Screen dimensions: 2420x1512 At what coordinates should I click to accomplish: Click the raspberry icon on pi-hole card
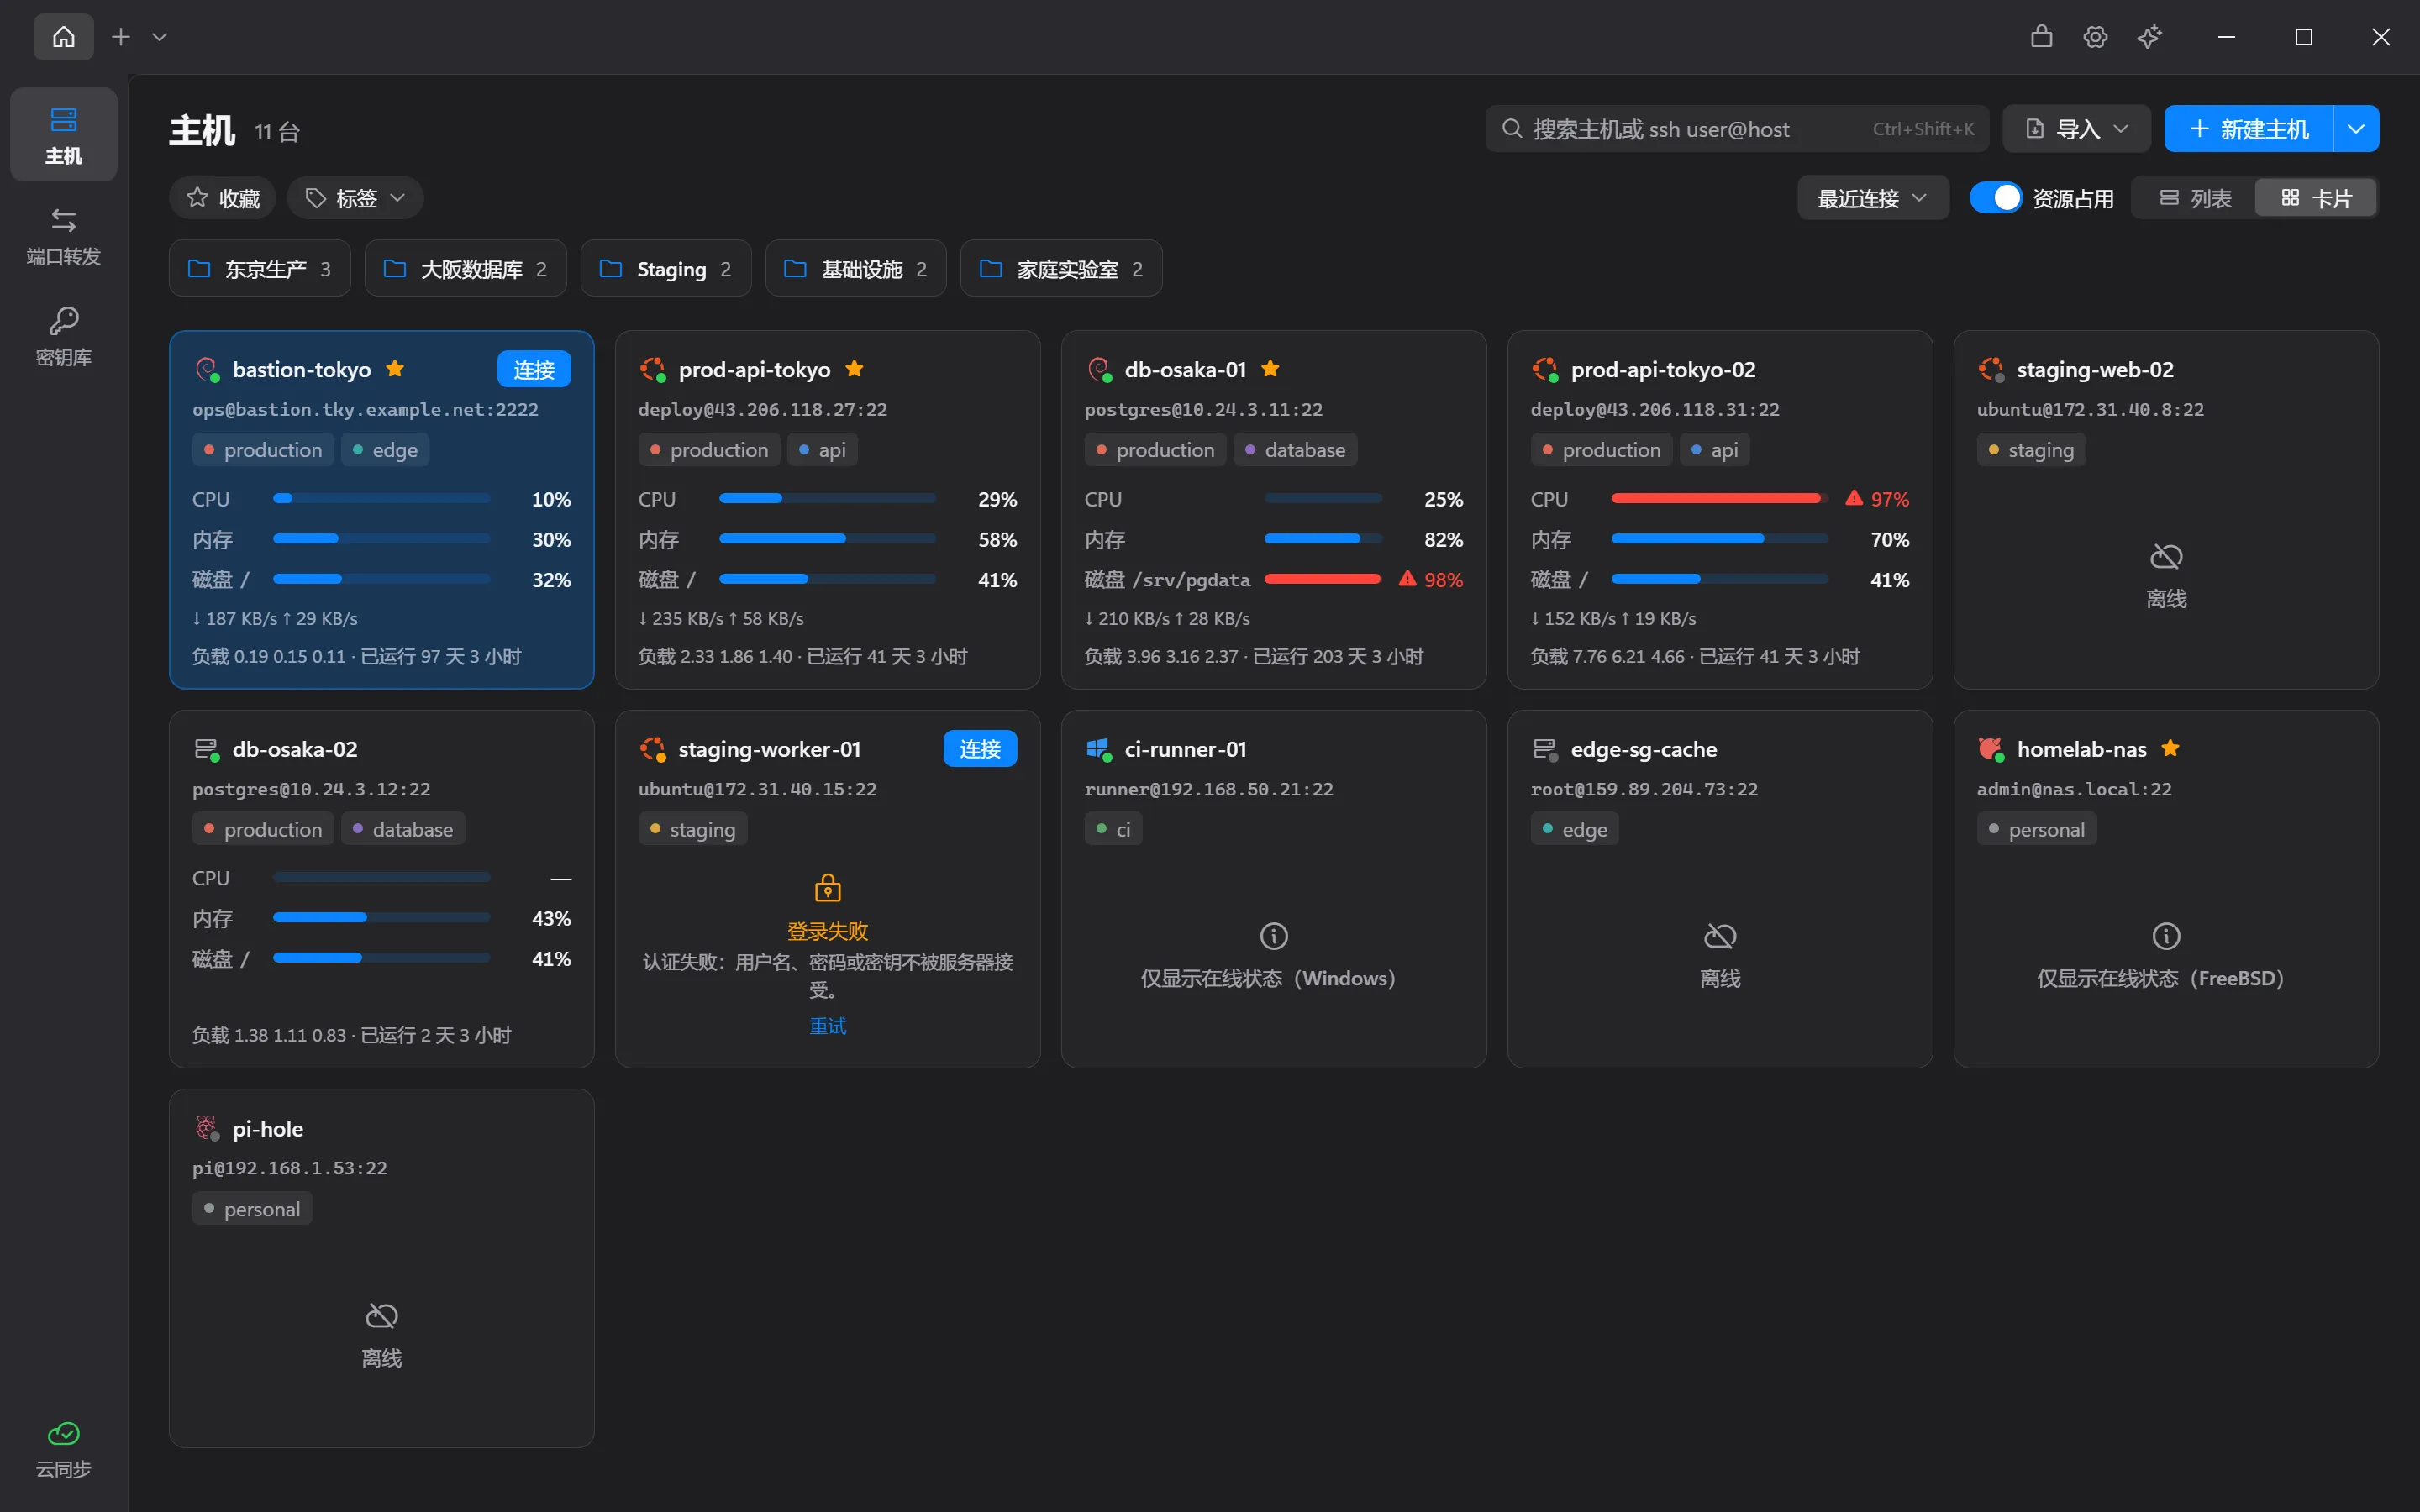tap(206, 1128)
